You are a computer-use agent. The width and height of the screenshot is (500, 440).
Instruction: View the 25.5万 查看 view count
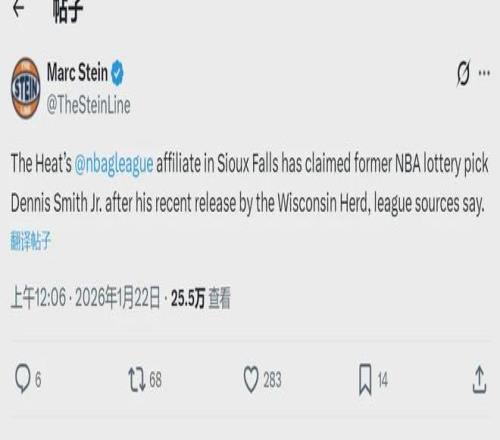(201, 298)
